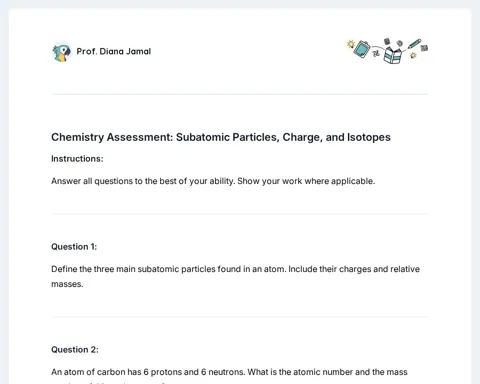The image size is (480, 384).
Task: Click the Prof. Diana Jamal name
Action: (114, 51)
